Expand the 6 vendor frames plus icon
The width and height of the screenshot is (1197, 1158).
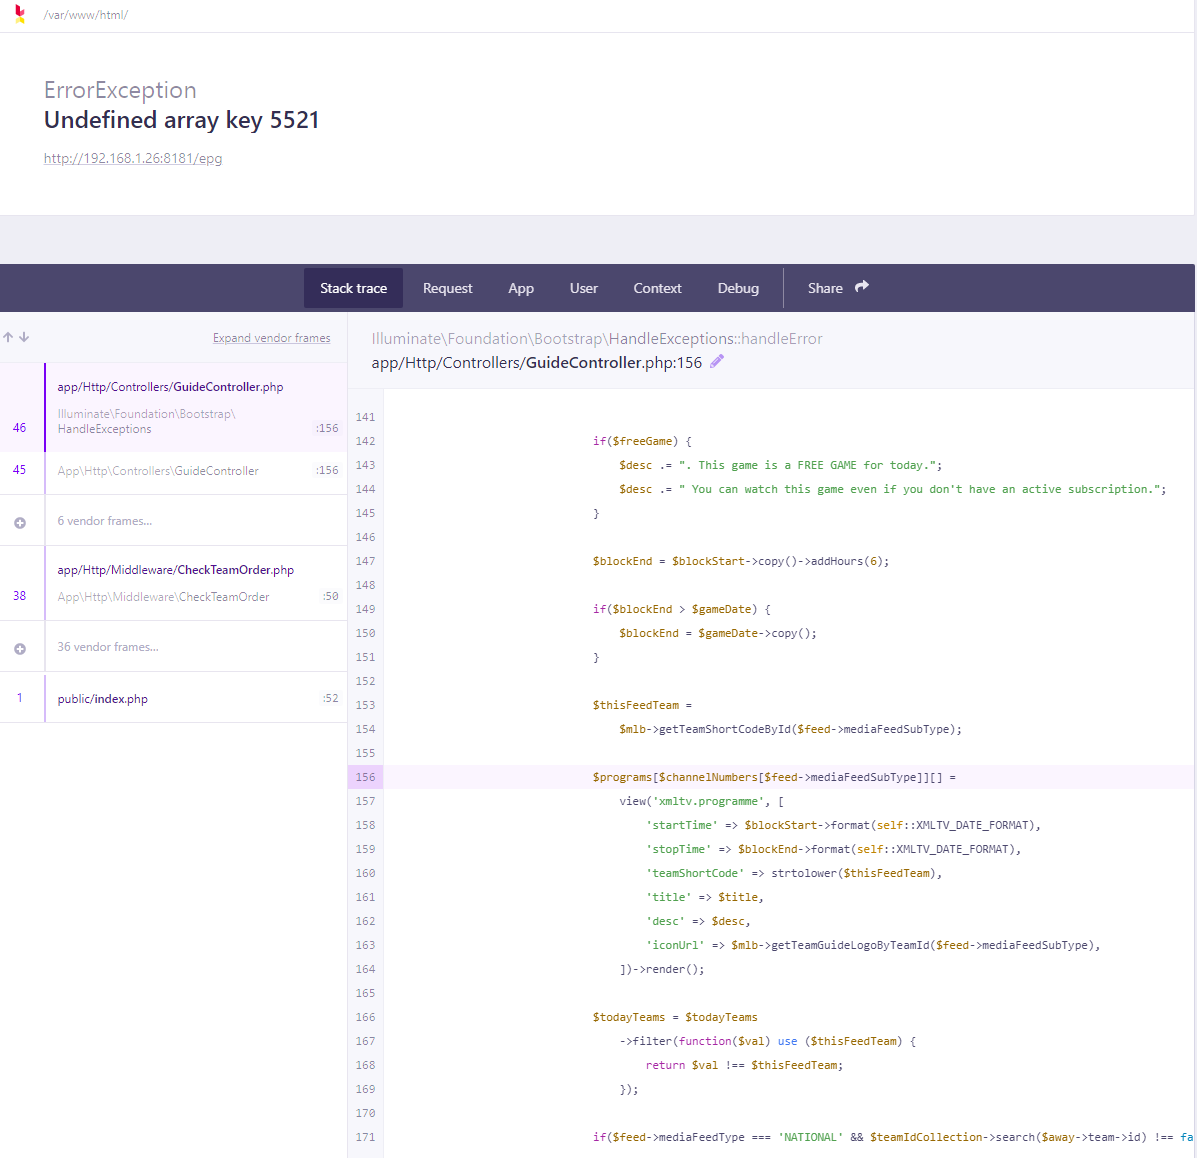(20, 522)
